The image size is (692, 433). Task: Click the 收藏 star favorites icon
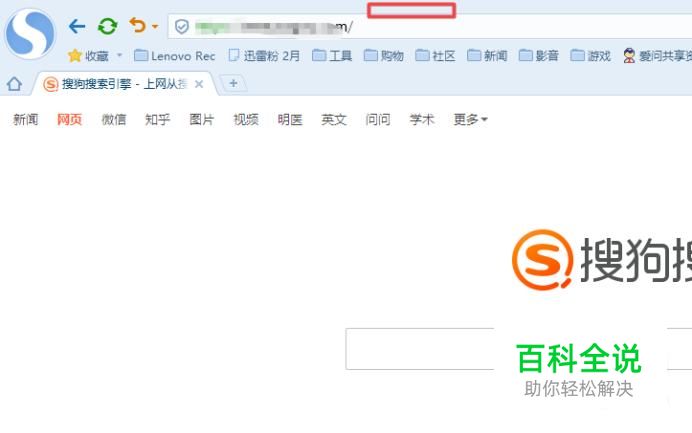tap(75, 56)
